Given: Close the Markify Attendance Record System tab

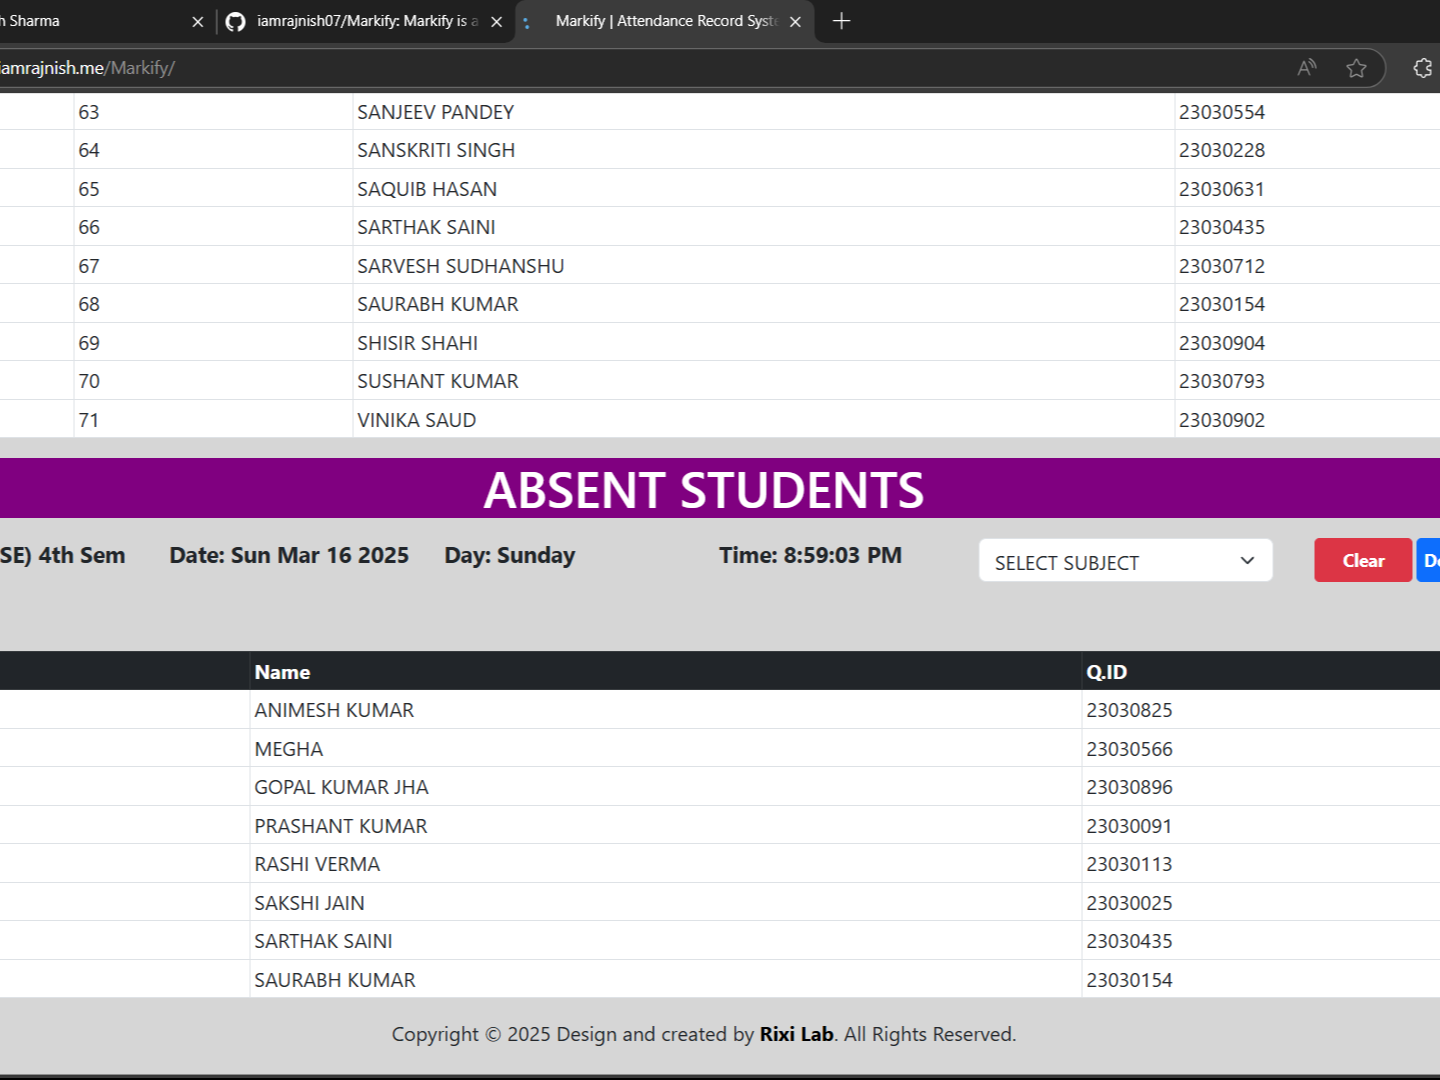Looking at the screenshot, I should pyautogui.click(x=795, y=22).
